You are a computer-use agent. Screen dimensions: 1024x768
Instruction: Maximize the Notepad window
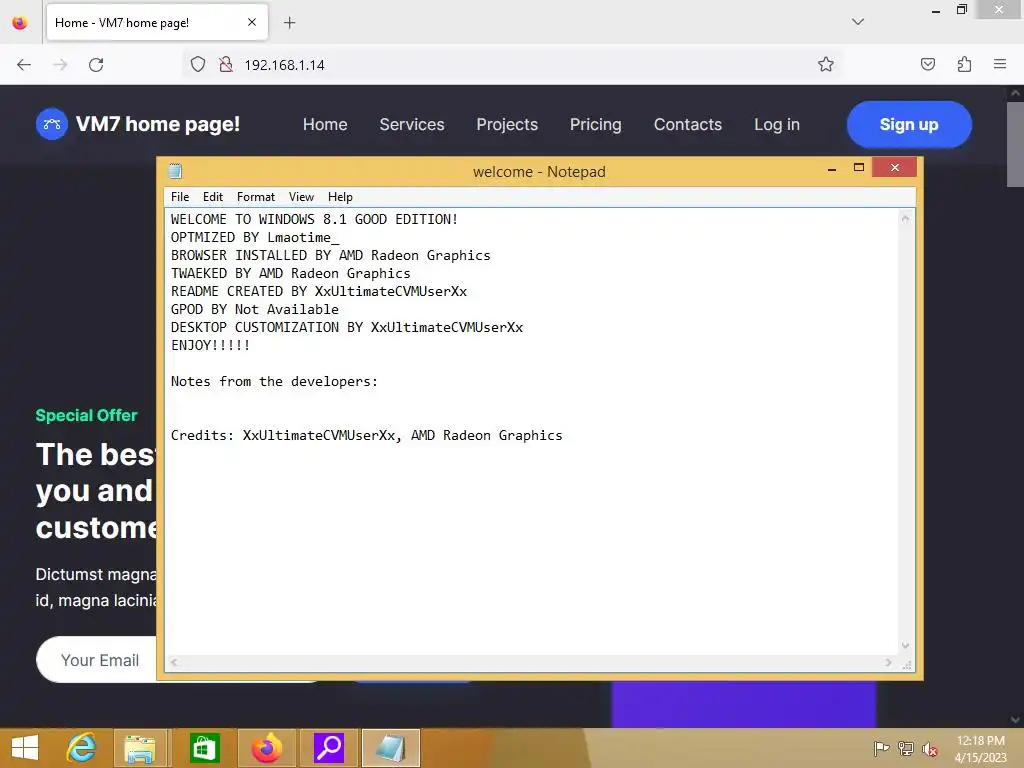click(x=859, y=168)
